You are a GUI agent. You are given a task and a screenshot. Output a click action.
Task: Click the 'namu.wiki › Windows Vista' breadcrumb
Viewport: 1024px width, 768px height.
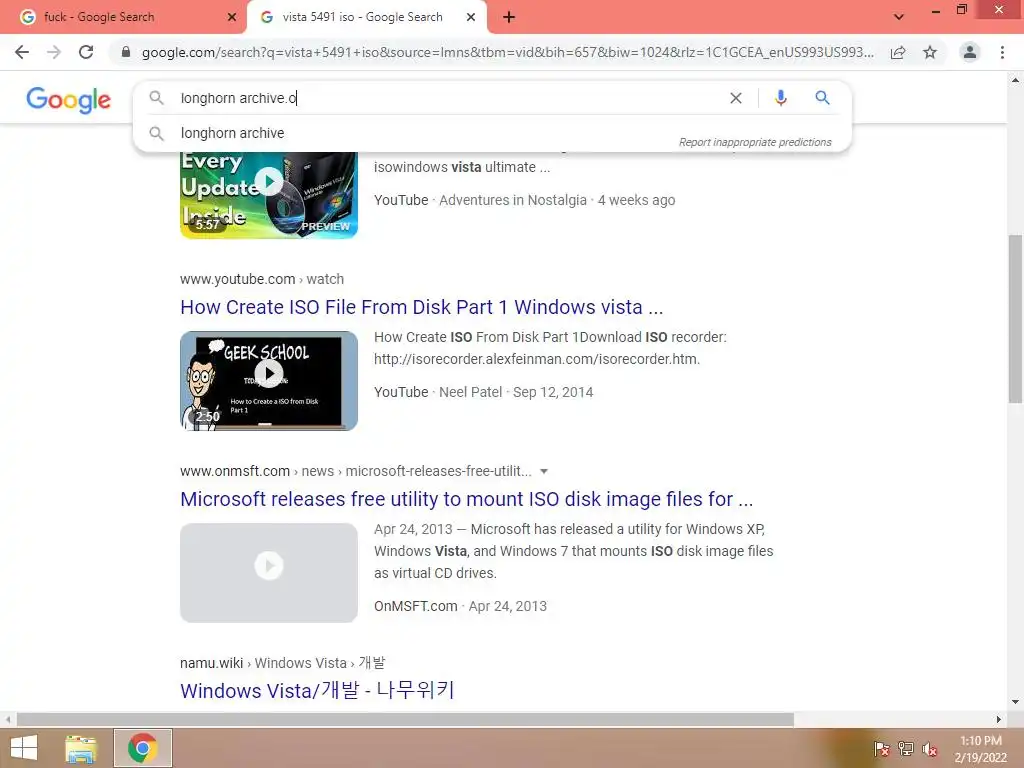(283, 663)
